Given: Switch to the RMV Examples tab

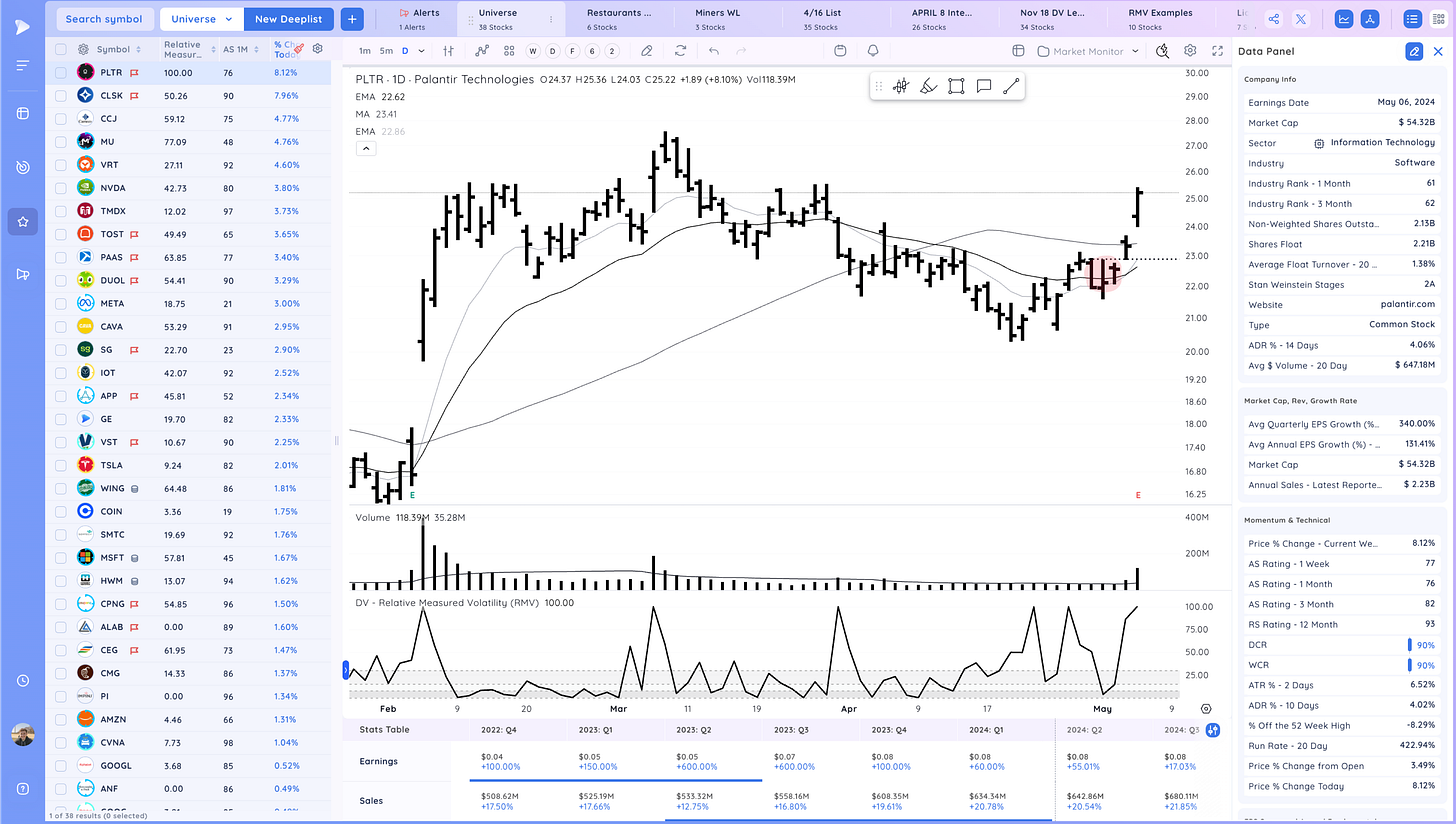Looking at the screenshot, I should point(1160,19).
